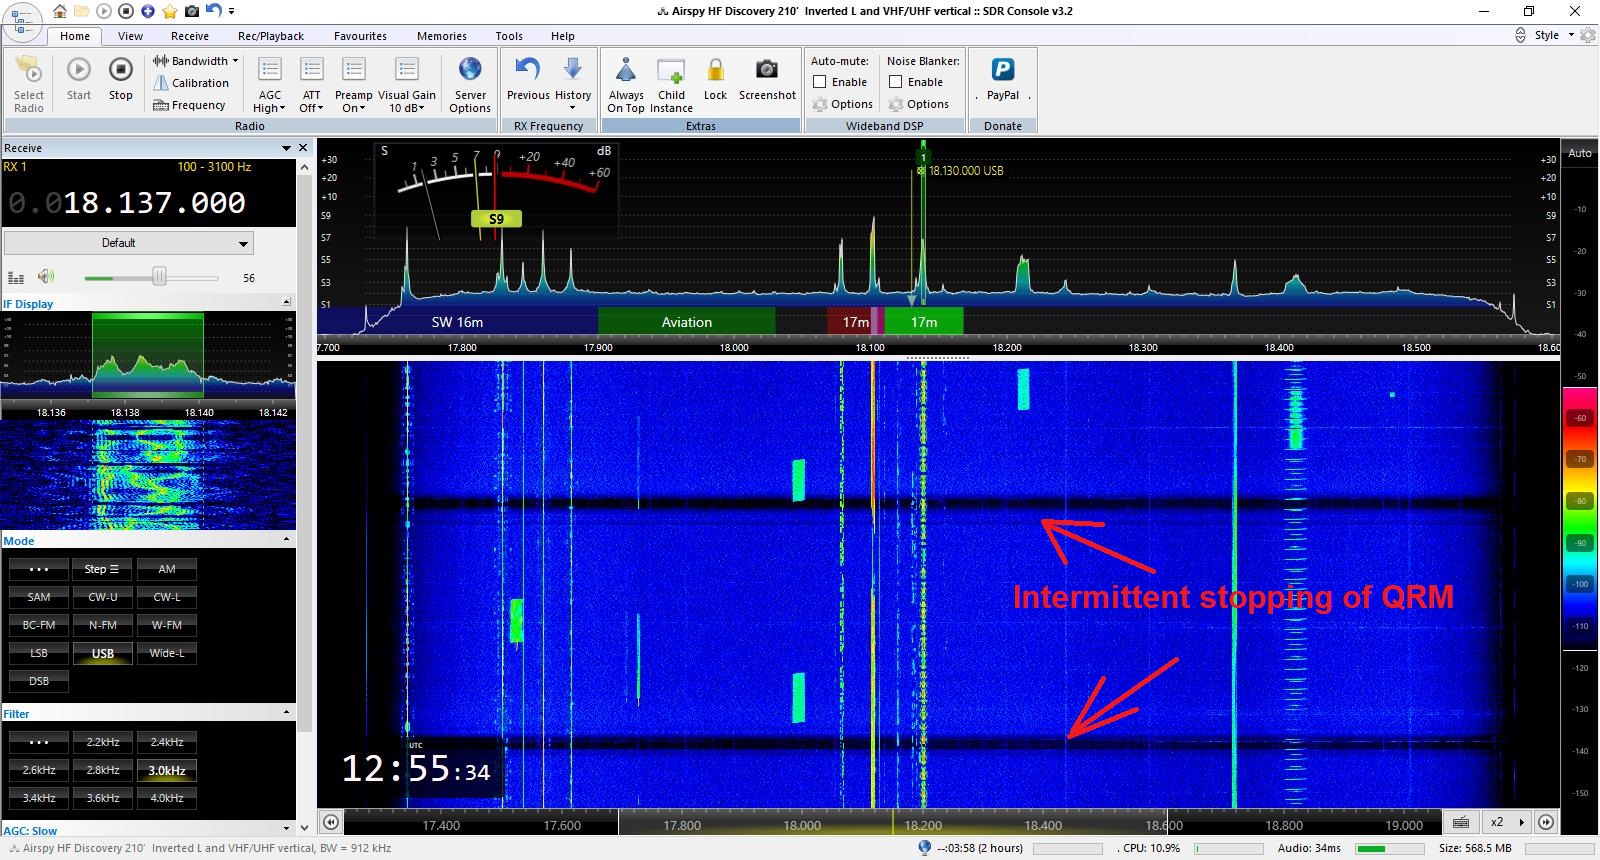1600x860 pixels.
Task: Click the Start radio play icon
Action: (79, 70)
